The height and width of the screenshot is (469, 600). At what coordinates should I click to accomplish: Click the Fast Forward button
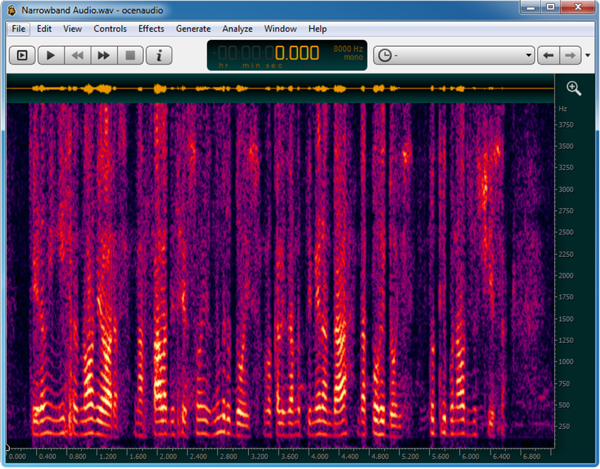[x=104, y=55]
